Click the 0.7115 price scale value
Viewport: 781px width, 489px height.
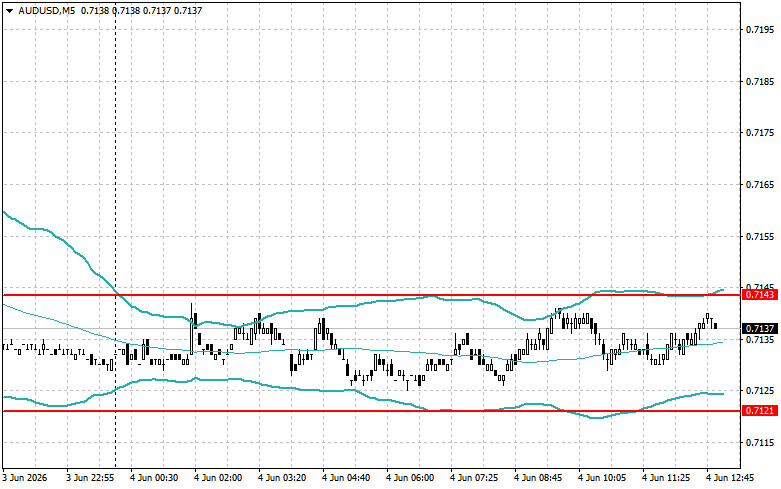click(760, 442)
